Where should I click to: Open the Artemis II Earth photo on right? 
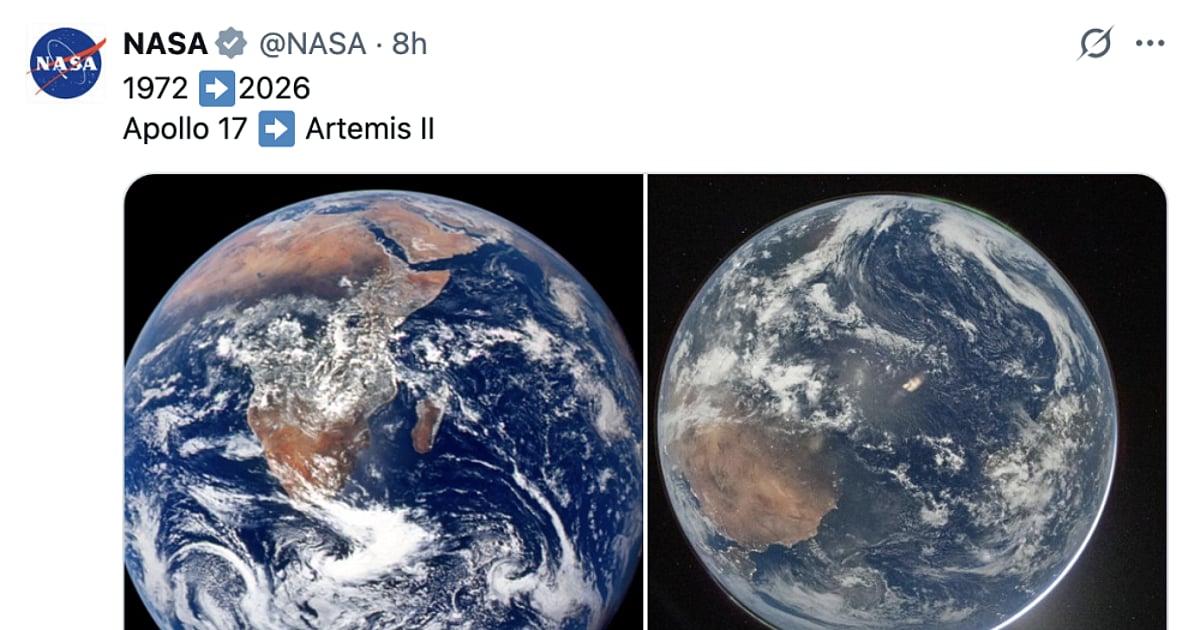coord(906,402)
